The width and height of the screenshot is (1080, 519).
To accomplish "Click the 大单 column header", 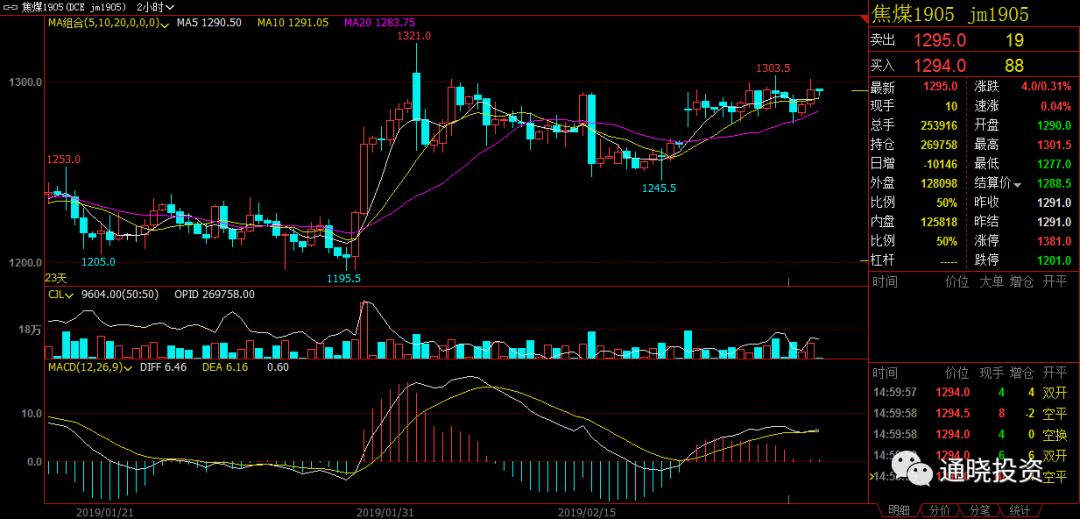I will pyautogui.click(x=992, y=282).
